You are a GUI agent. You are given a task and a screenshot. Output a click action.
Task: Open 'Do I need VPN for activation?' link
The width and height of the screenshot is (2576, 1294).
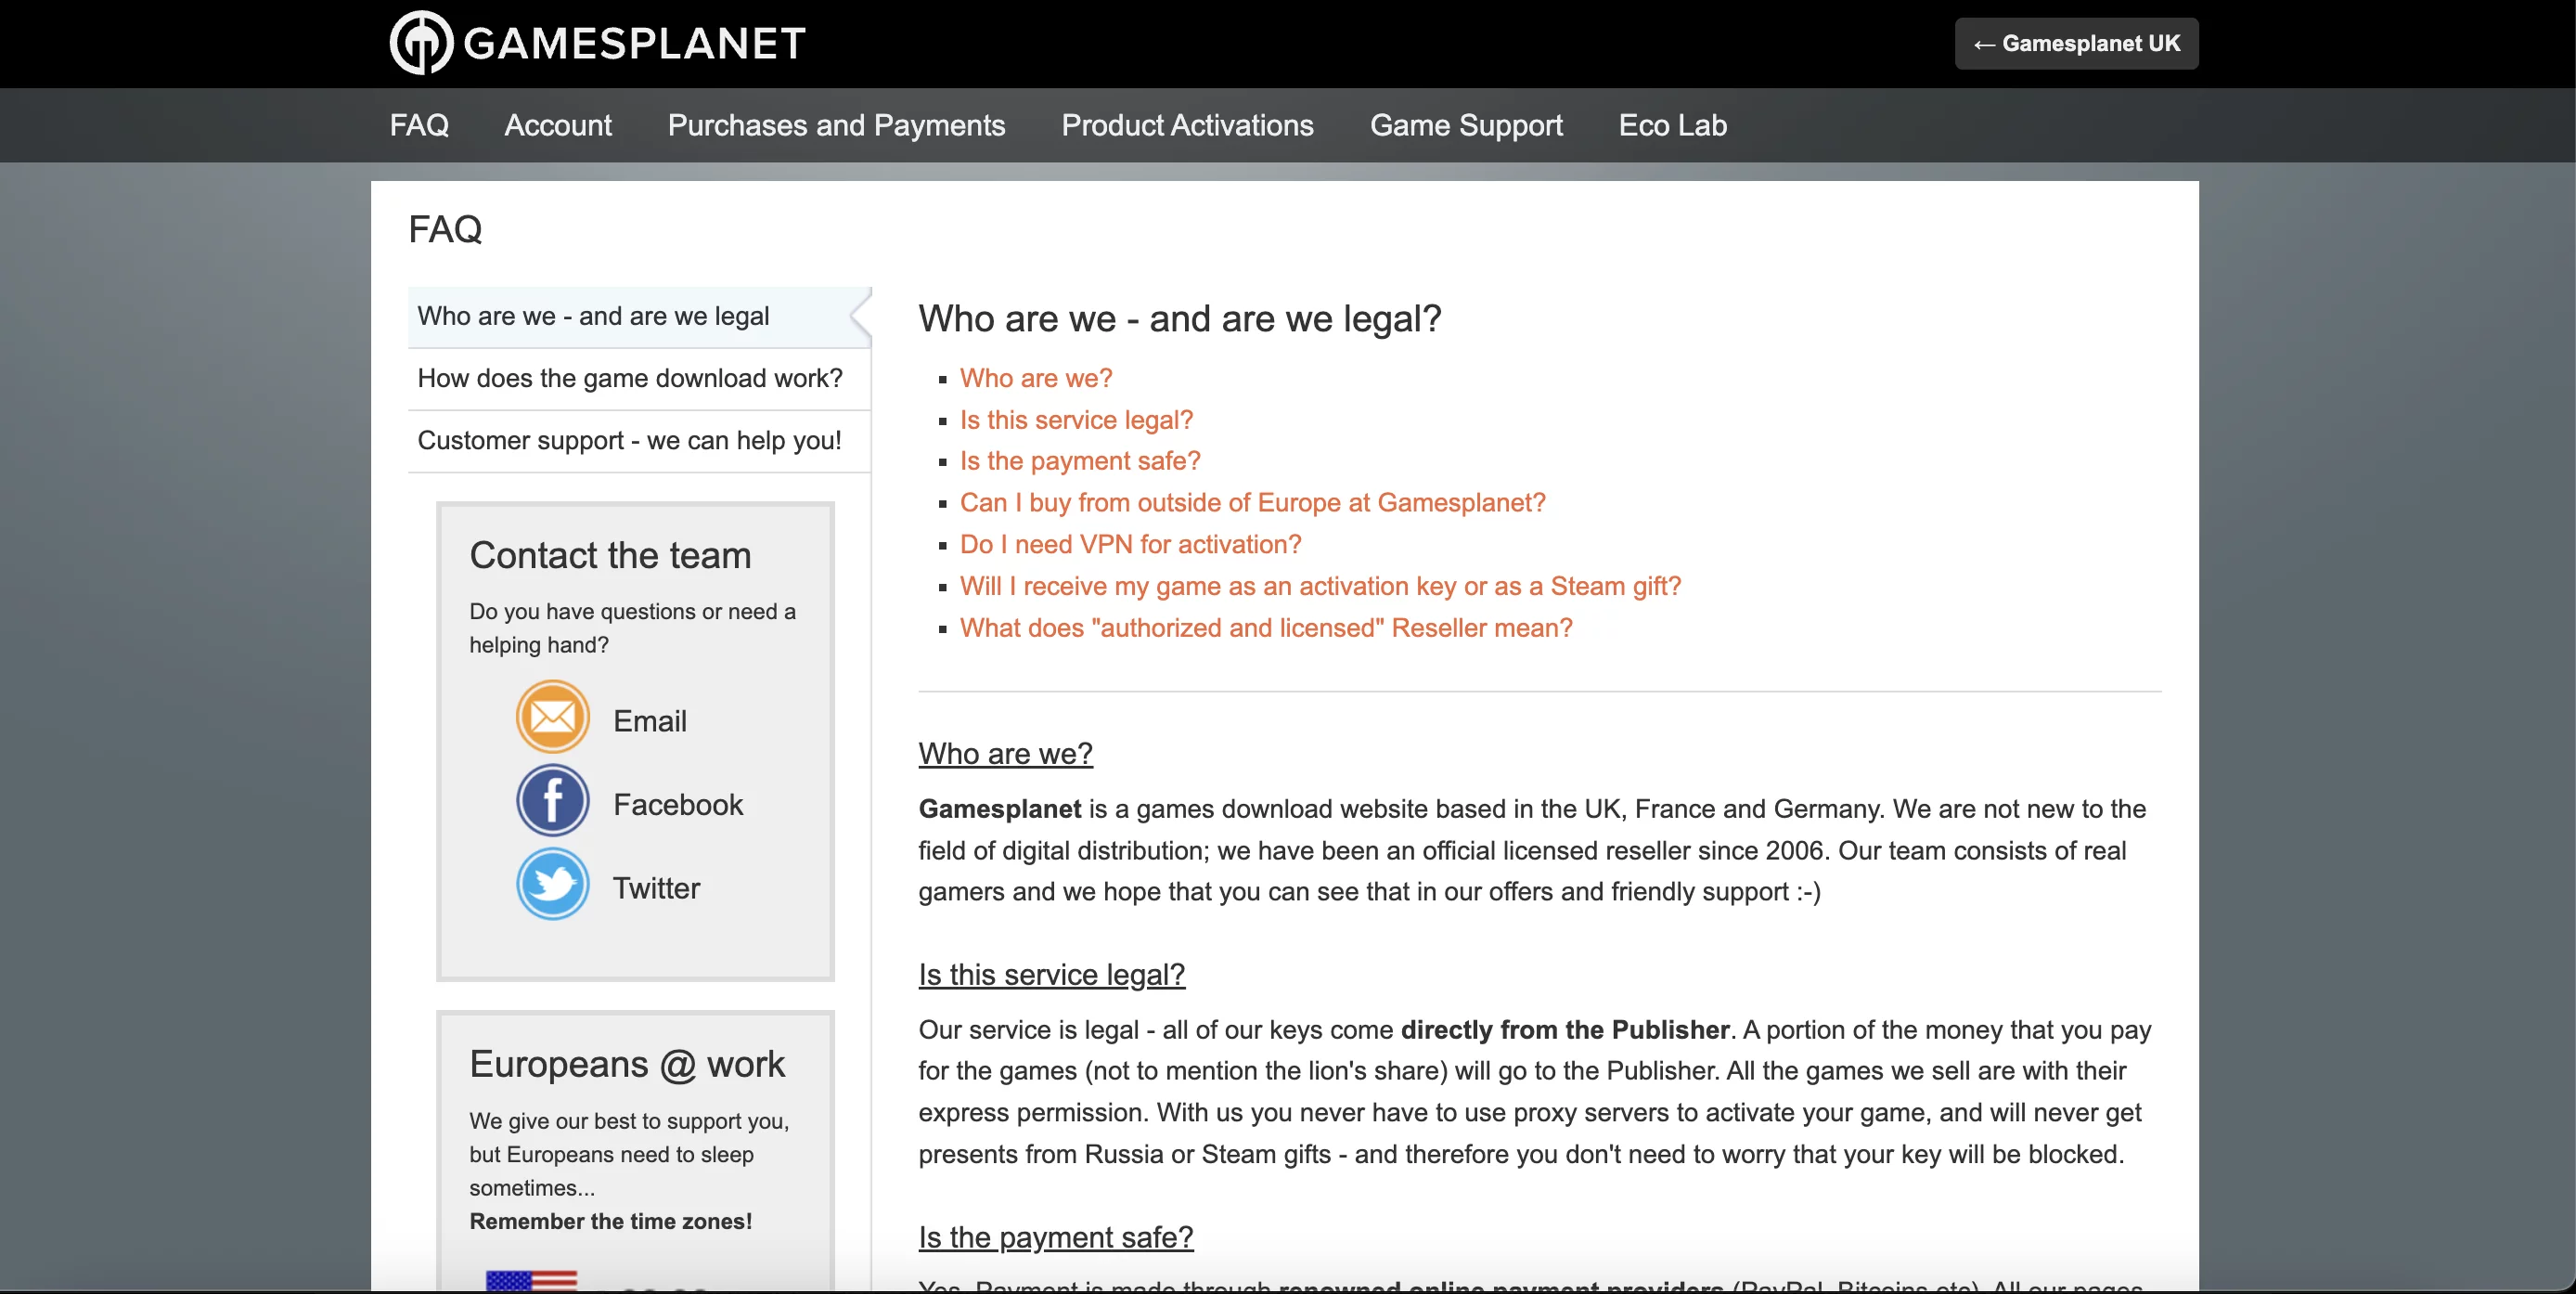(1130, 545)
